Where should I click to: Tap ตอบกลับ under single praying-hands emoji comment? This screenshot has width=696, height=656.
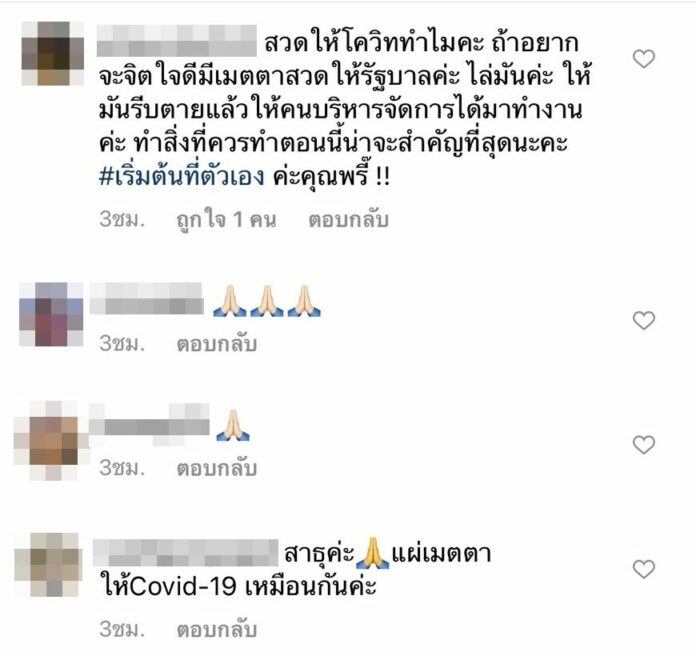[x=217, y=468]
